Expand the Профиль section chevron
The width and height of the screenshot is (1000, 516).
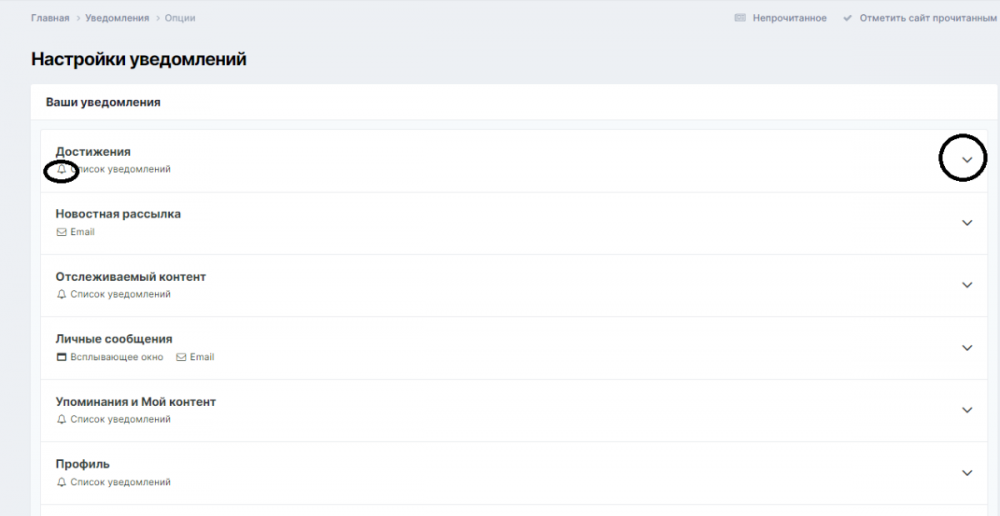tap(967, 473)
